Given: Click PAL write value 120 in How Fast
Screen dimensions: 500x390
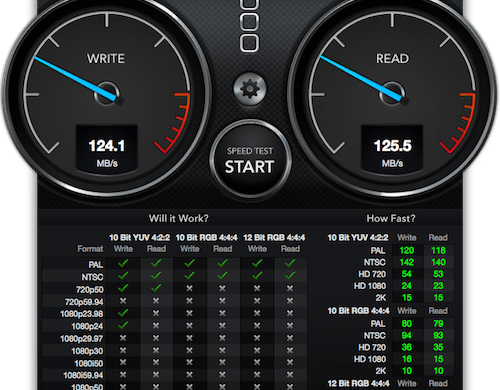Looking at the screenshot, I should (x=407, y=250).
